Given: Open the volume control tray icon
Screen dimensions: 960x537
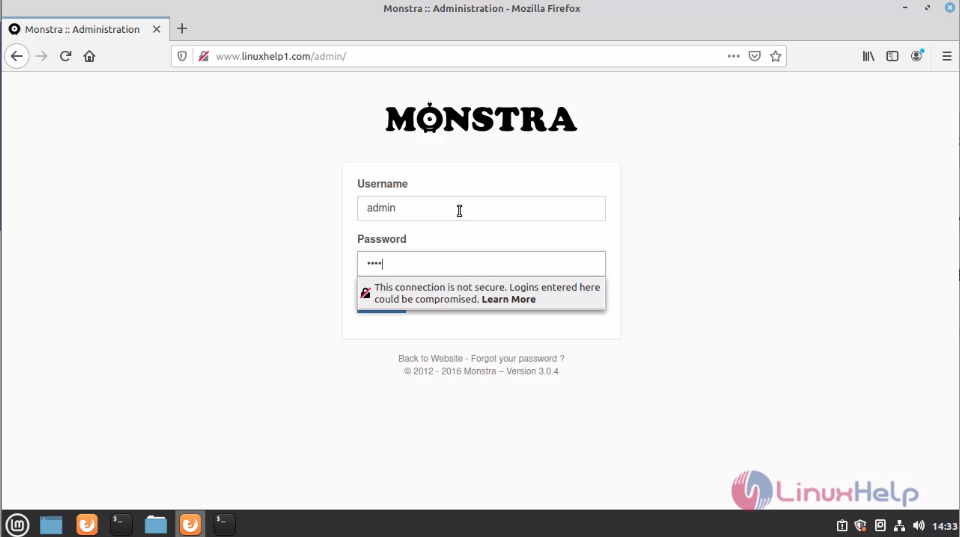Looking at the screenshot, I should (x=918, y=526).
